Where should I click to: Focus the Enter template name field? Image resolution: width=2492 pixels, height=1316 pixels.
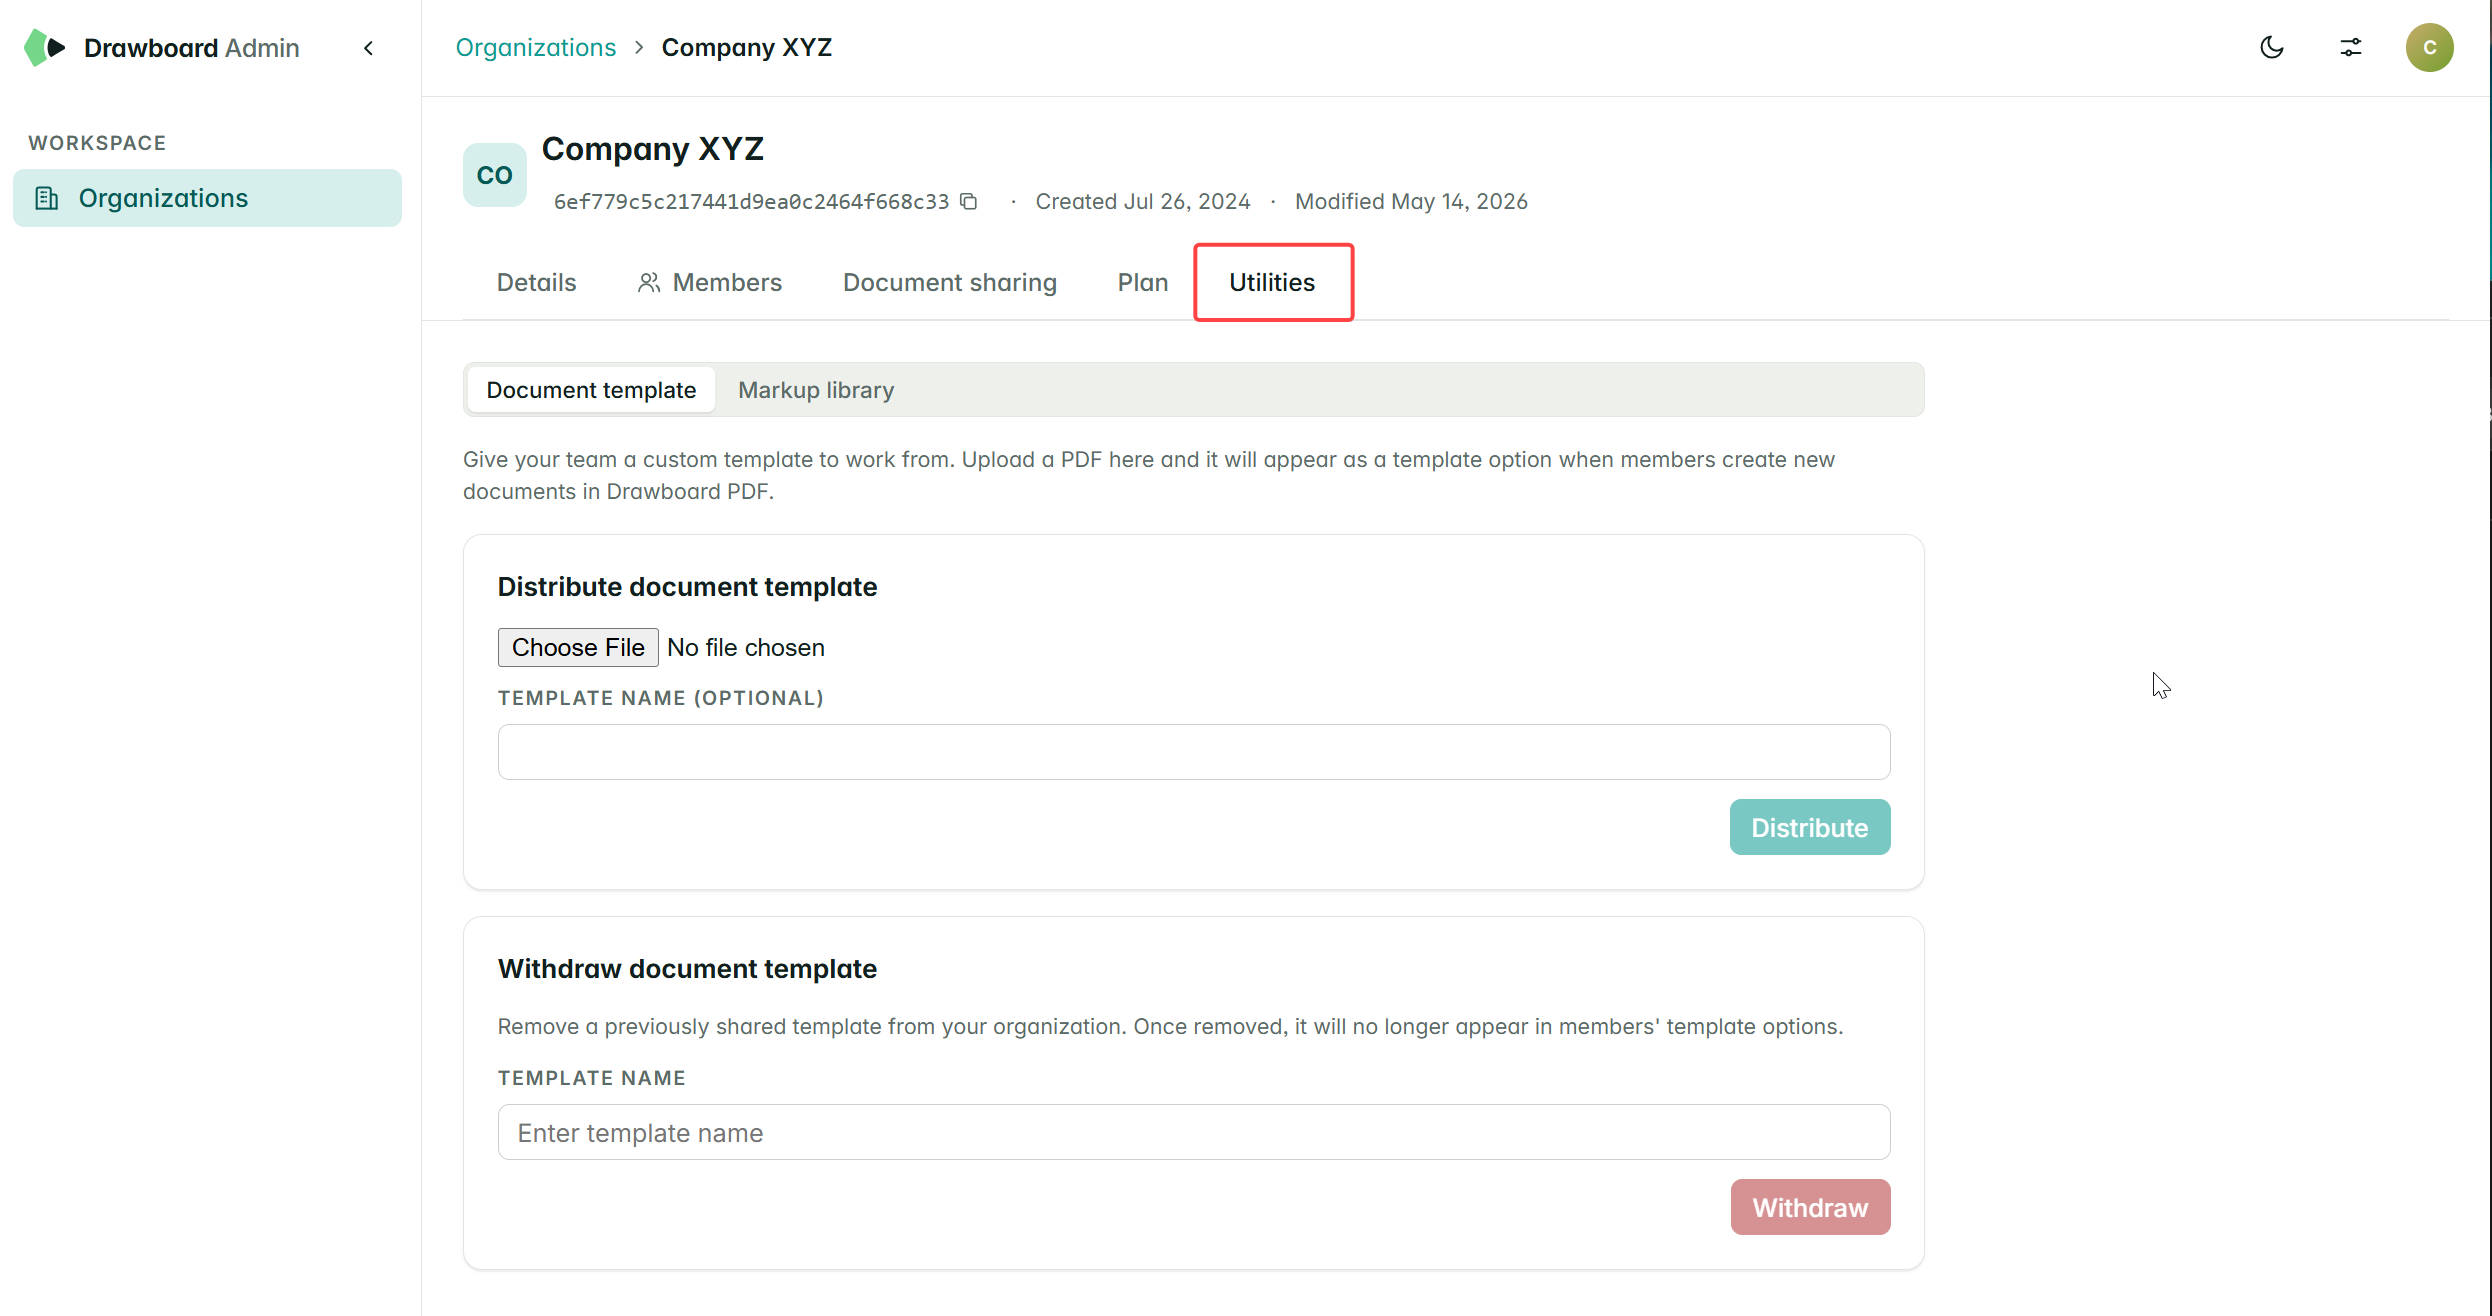[1194, 1132]
